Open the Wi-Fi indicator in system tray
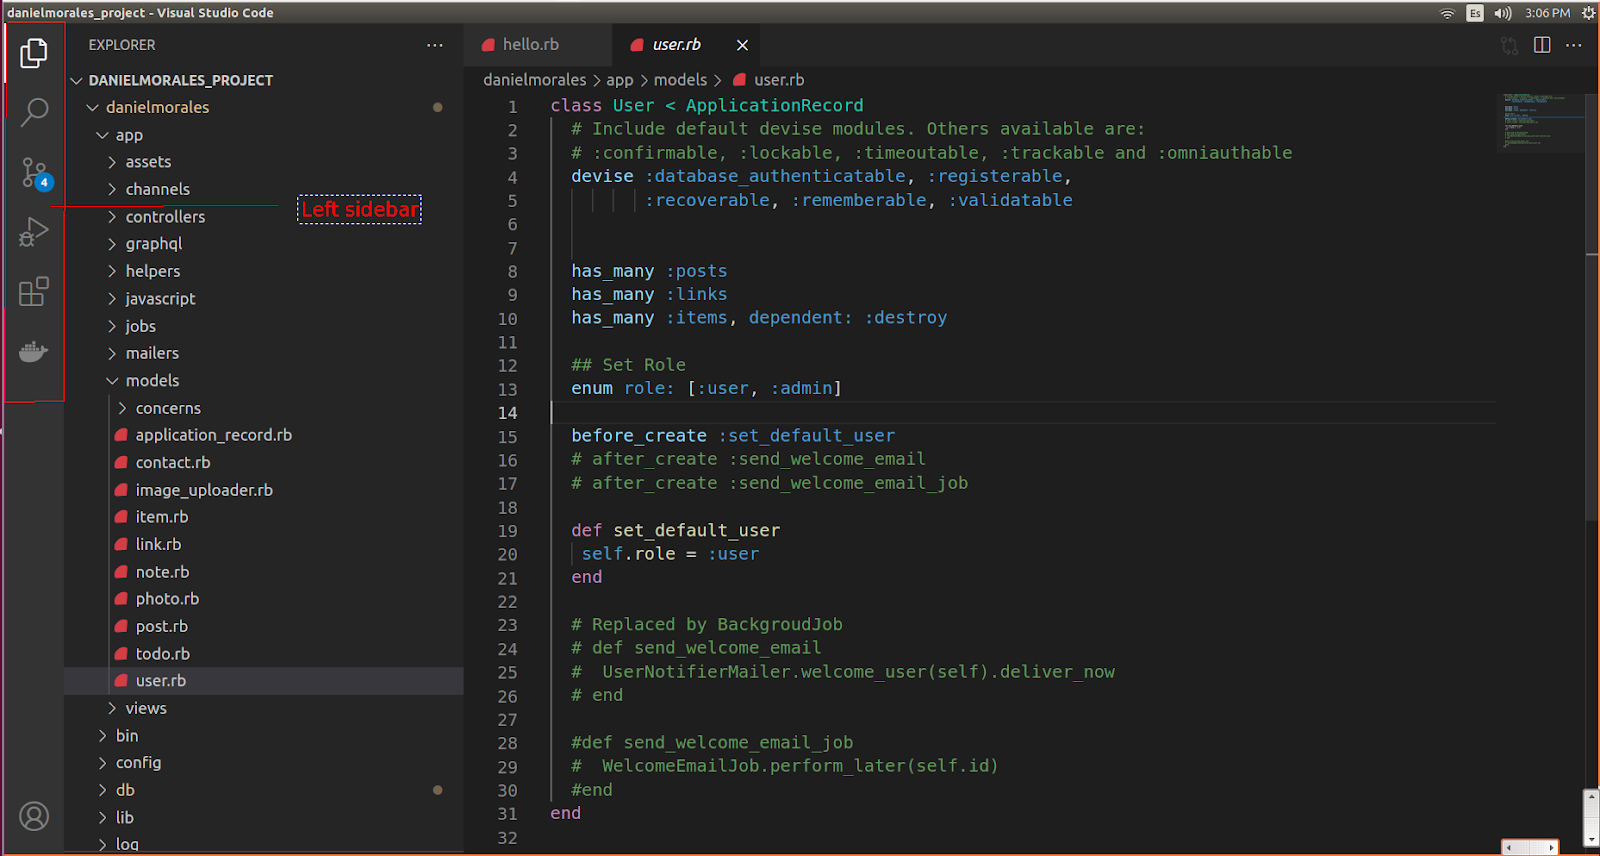 click(1447, 13)
